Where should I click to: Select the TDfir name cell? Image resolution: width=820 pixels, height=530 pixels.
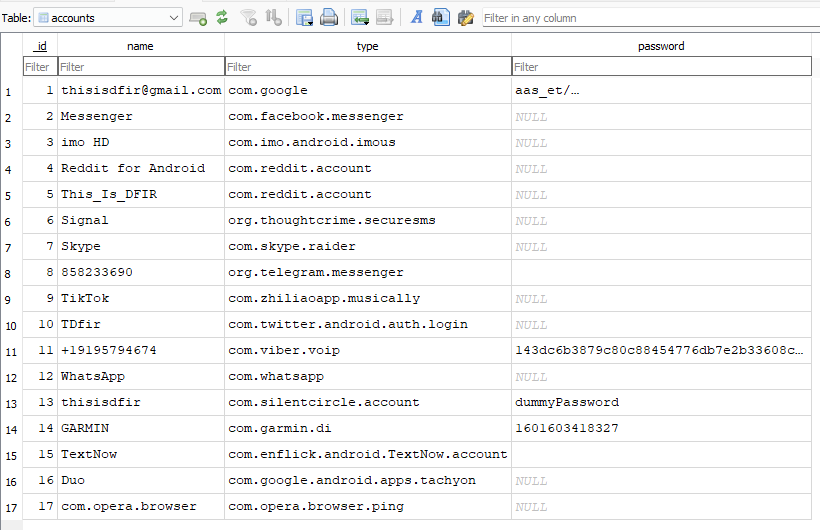(x=141, y=324)
